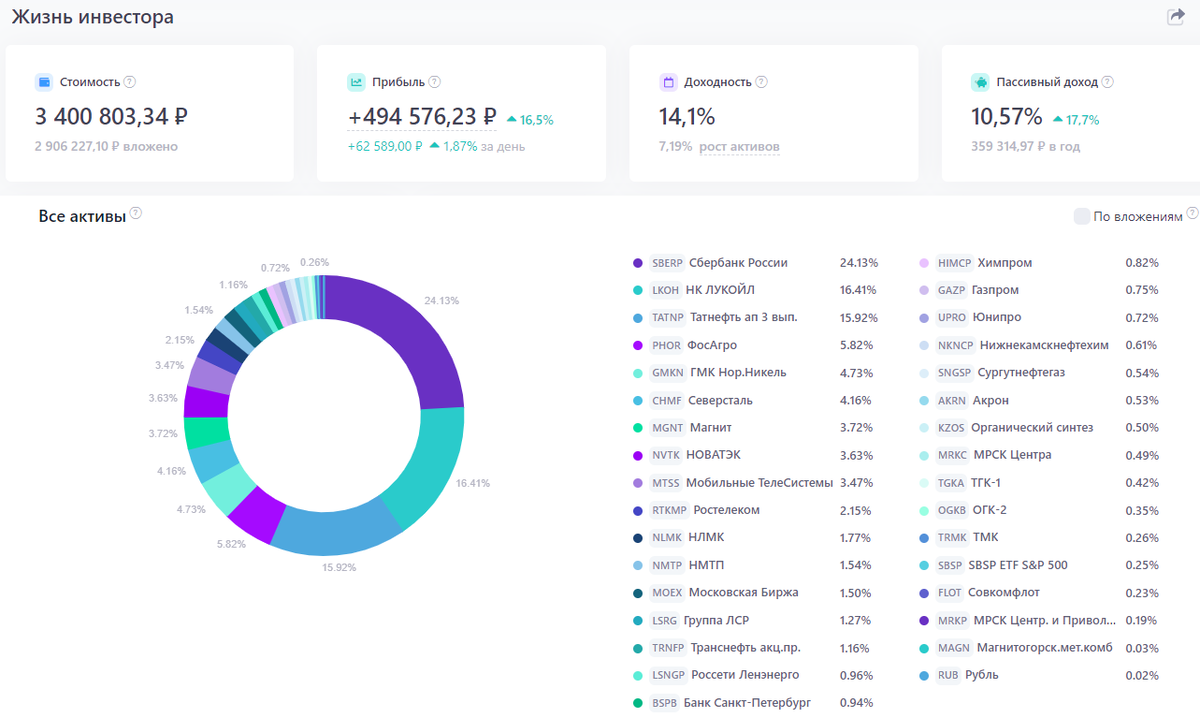Select the ФосАгро legend name
1200x718 pixels.
(x=712, y=345)
